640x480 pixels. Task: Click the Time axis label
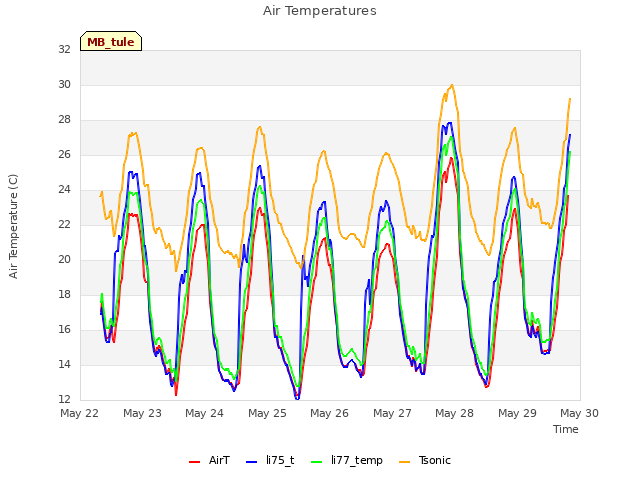(566, 429)
